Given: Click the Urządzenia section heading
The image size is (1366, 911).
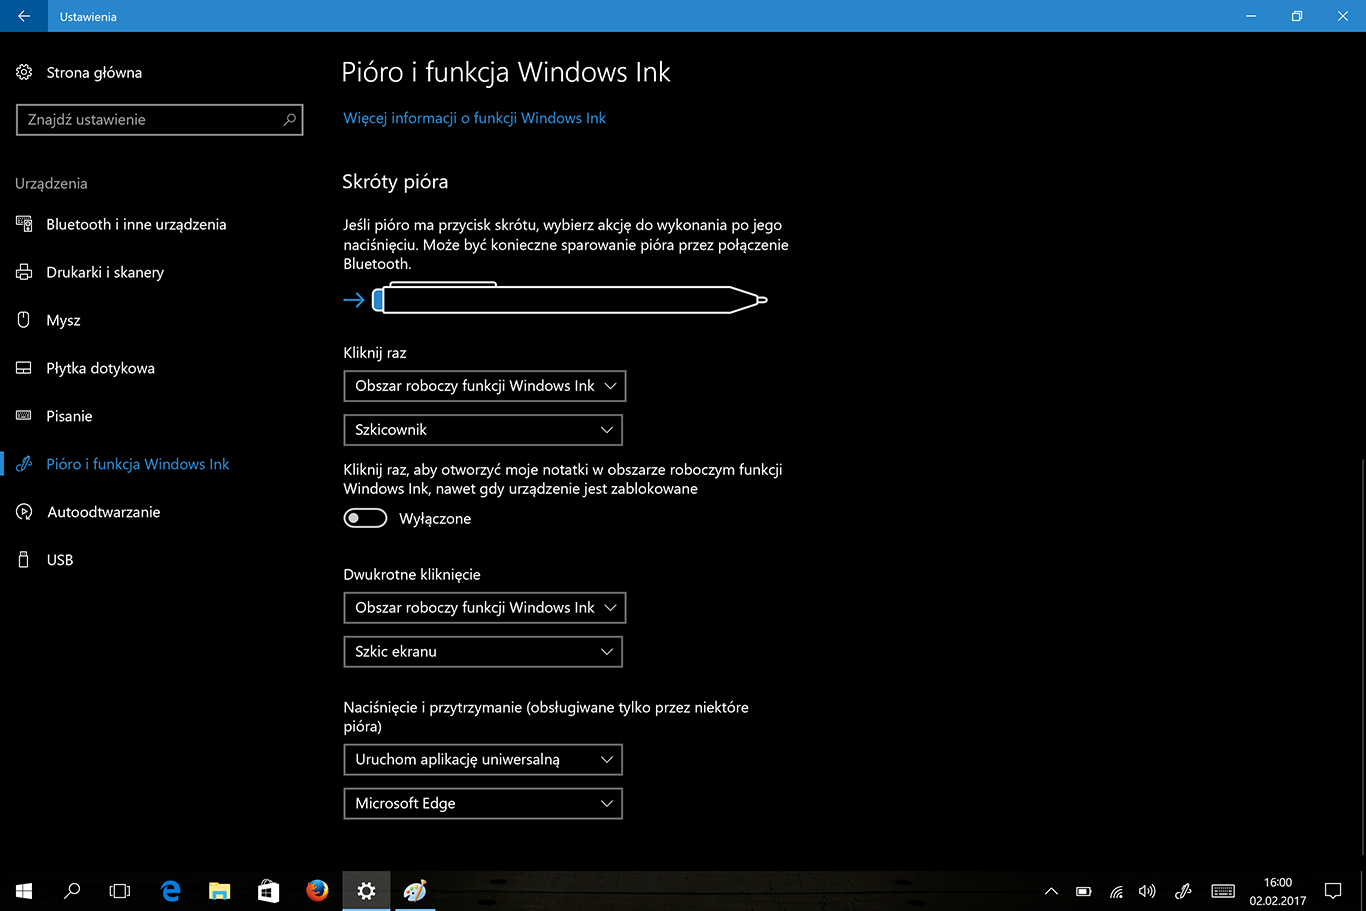Looking at the screenshot, I should click(51, 183).
